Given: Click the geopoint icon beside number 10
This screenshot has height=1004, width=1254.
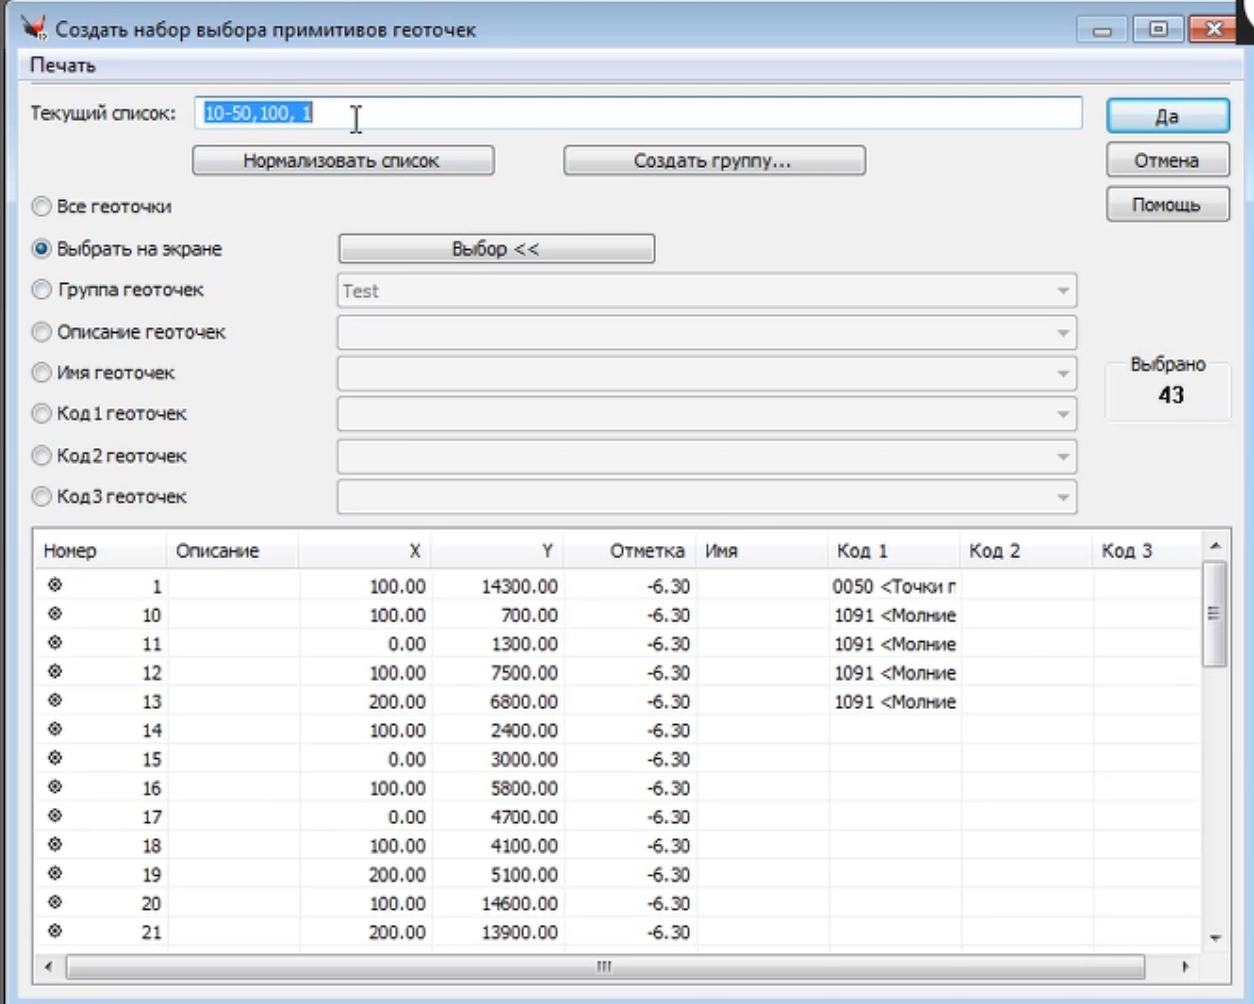Looking at the screenshot, I should pyautogui.click(x=55, y=614).
